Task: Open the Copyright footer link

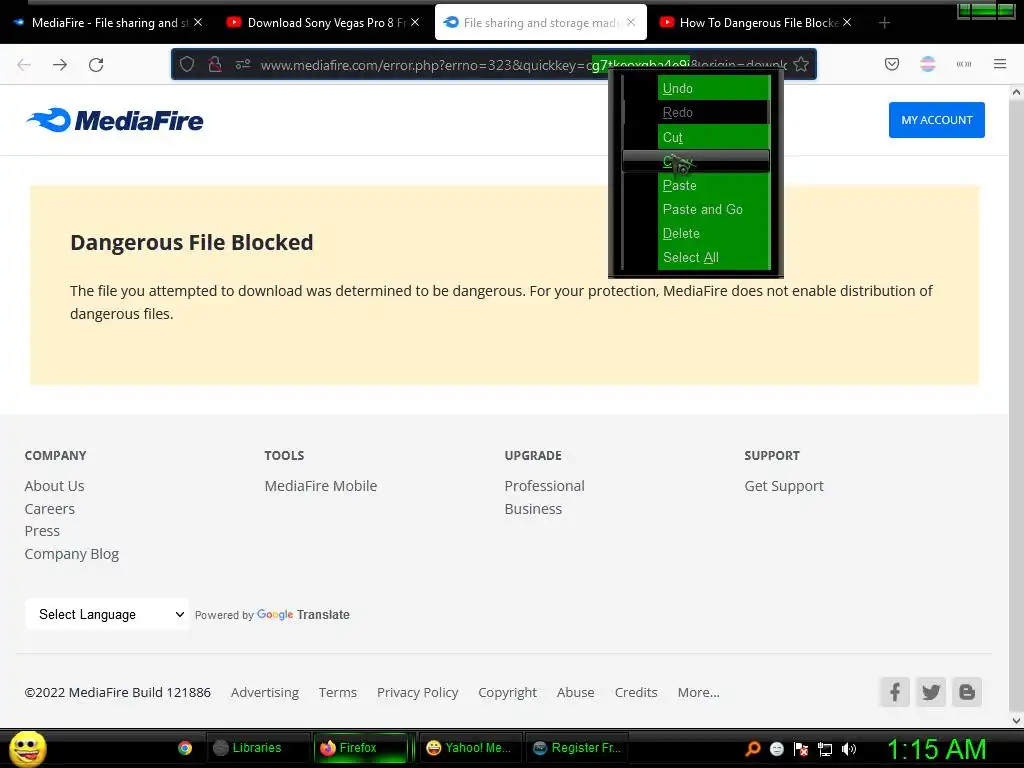Action: [507, 692]
